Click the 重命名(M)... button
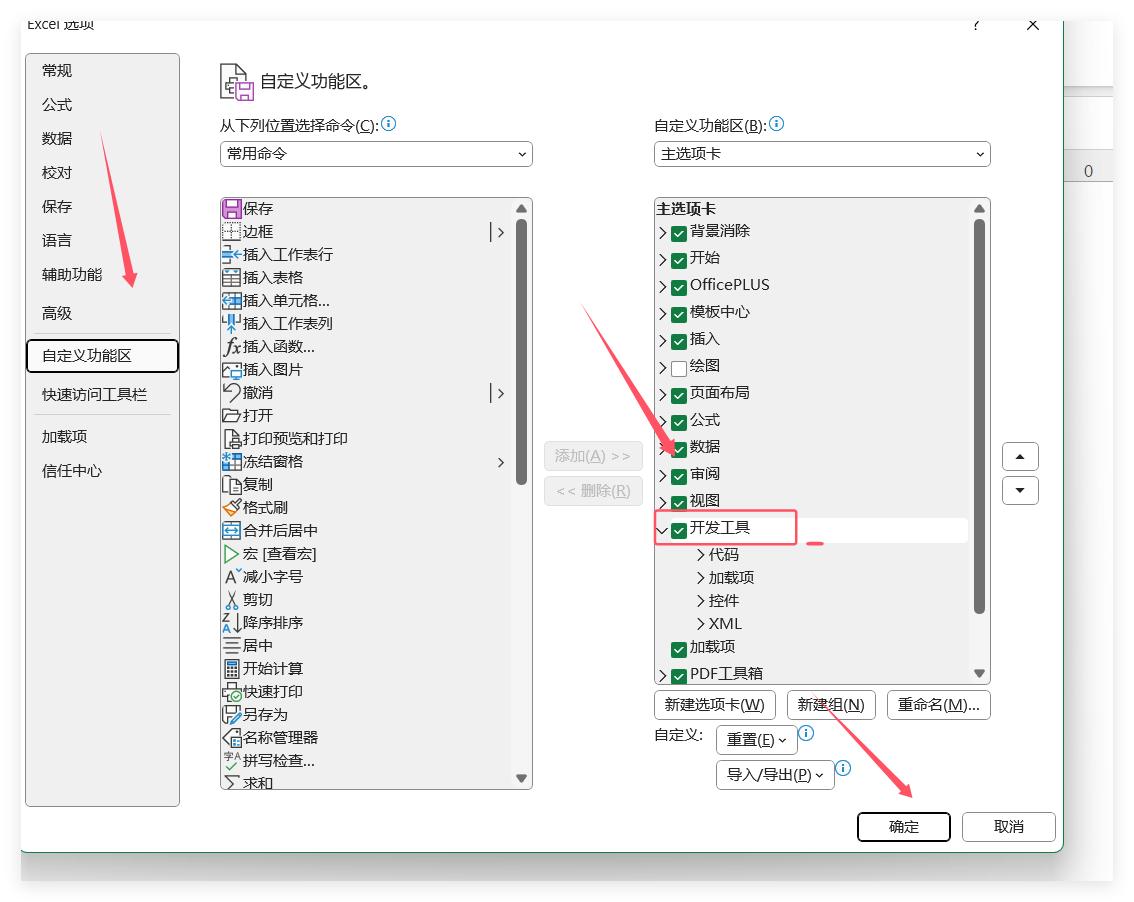This screenshot has height=902, width=1134. click(939, 705)
